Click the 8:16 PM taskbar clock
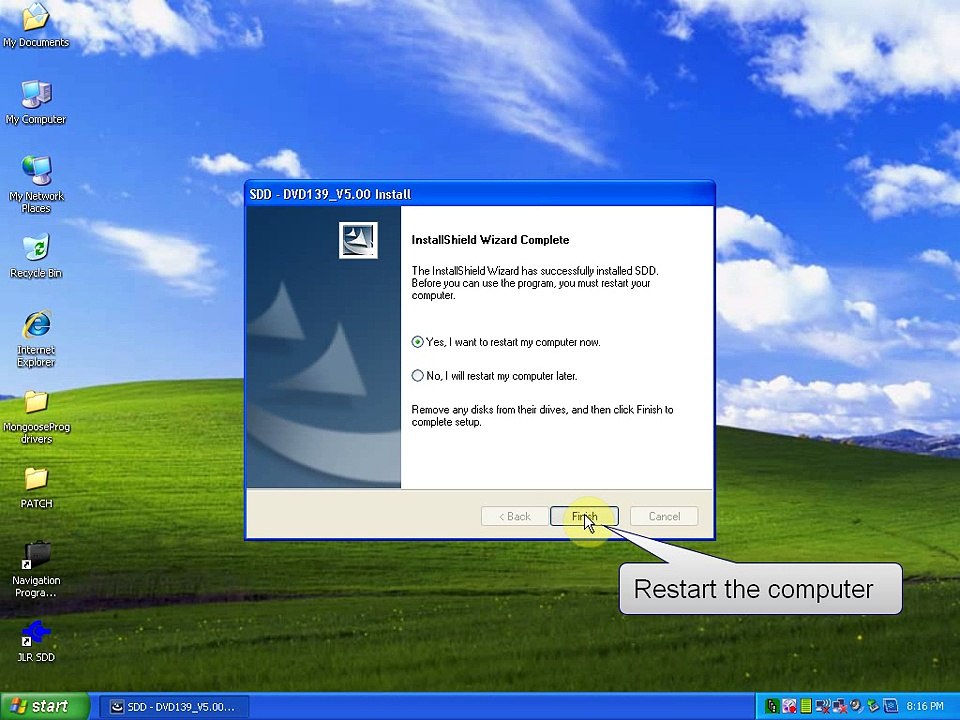The width and height of the screenshot is (960, 720). point(924,706)
